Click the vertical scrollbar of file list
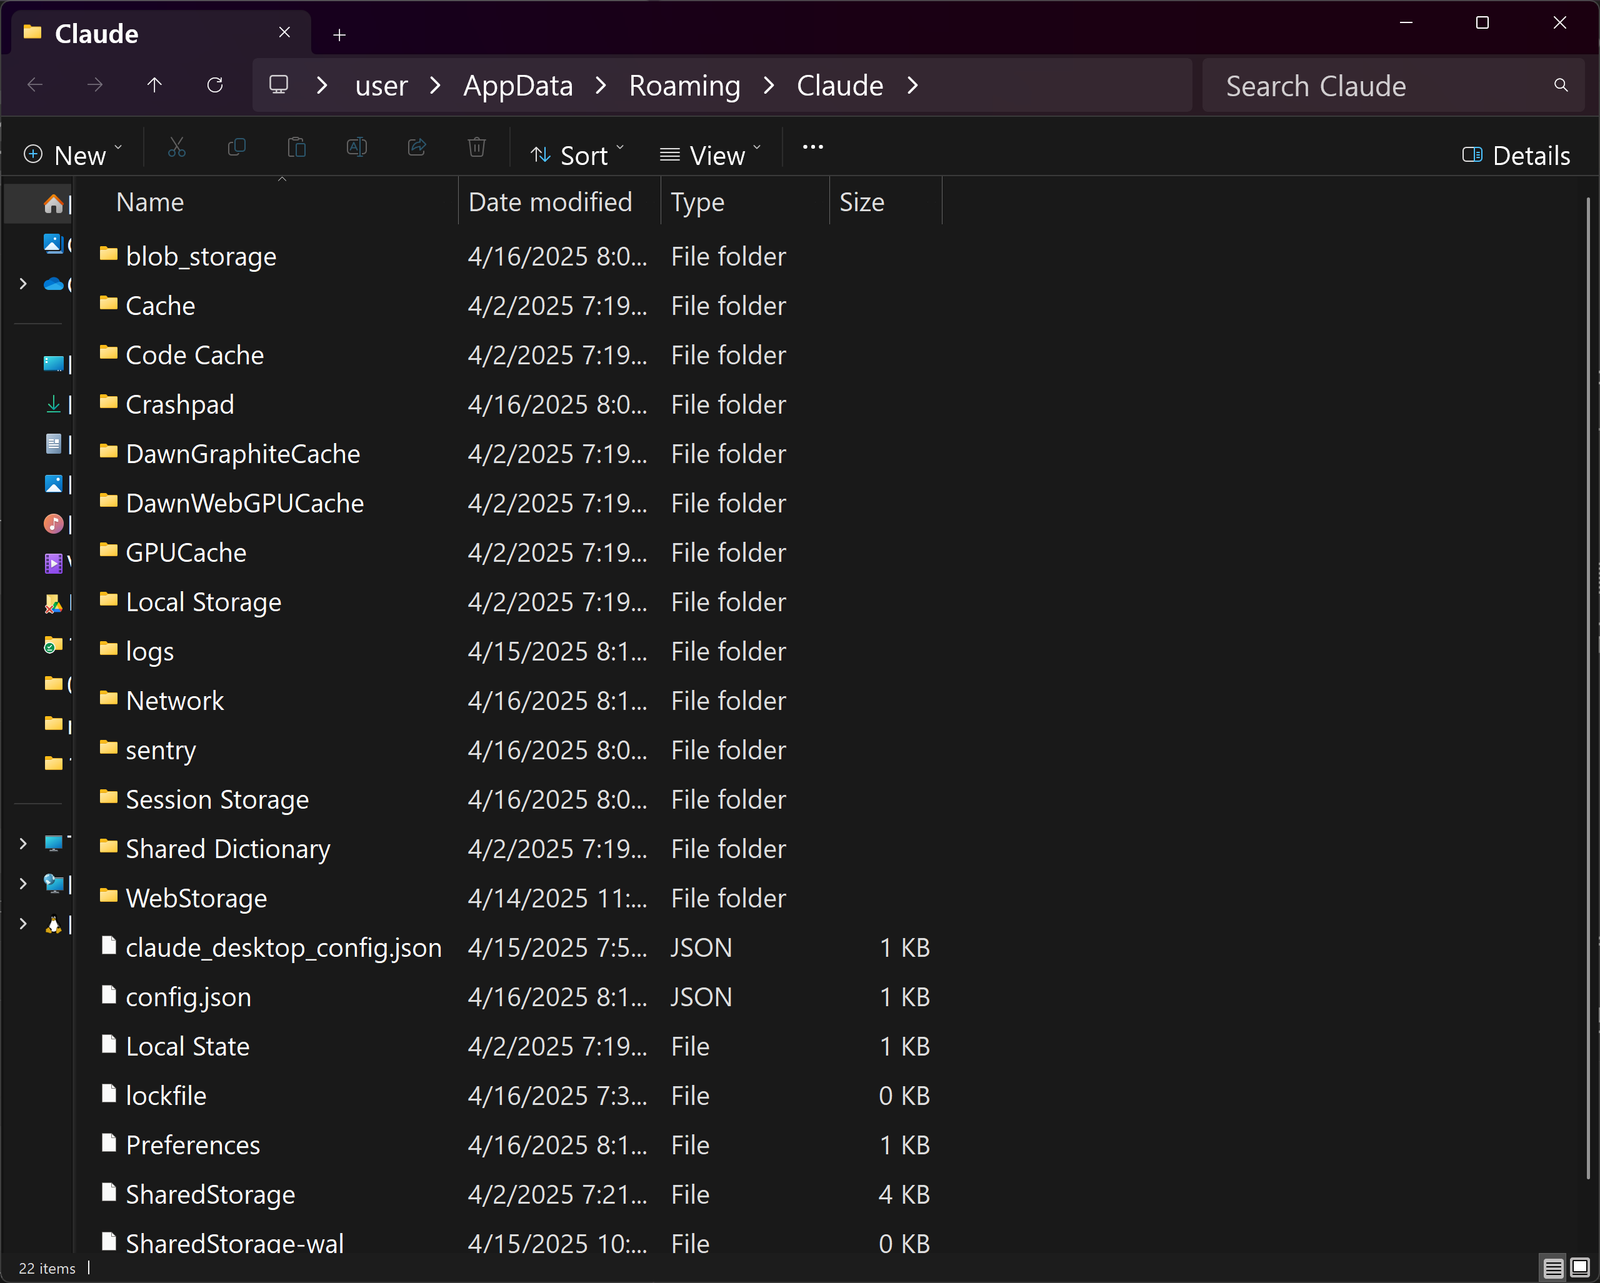 1588,688
